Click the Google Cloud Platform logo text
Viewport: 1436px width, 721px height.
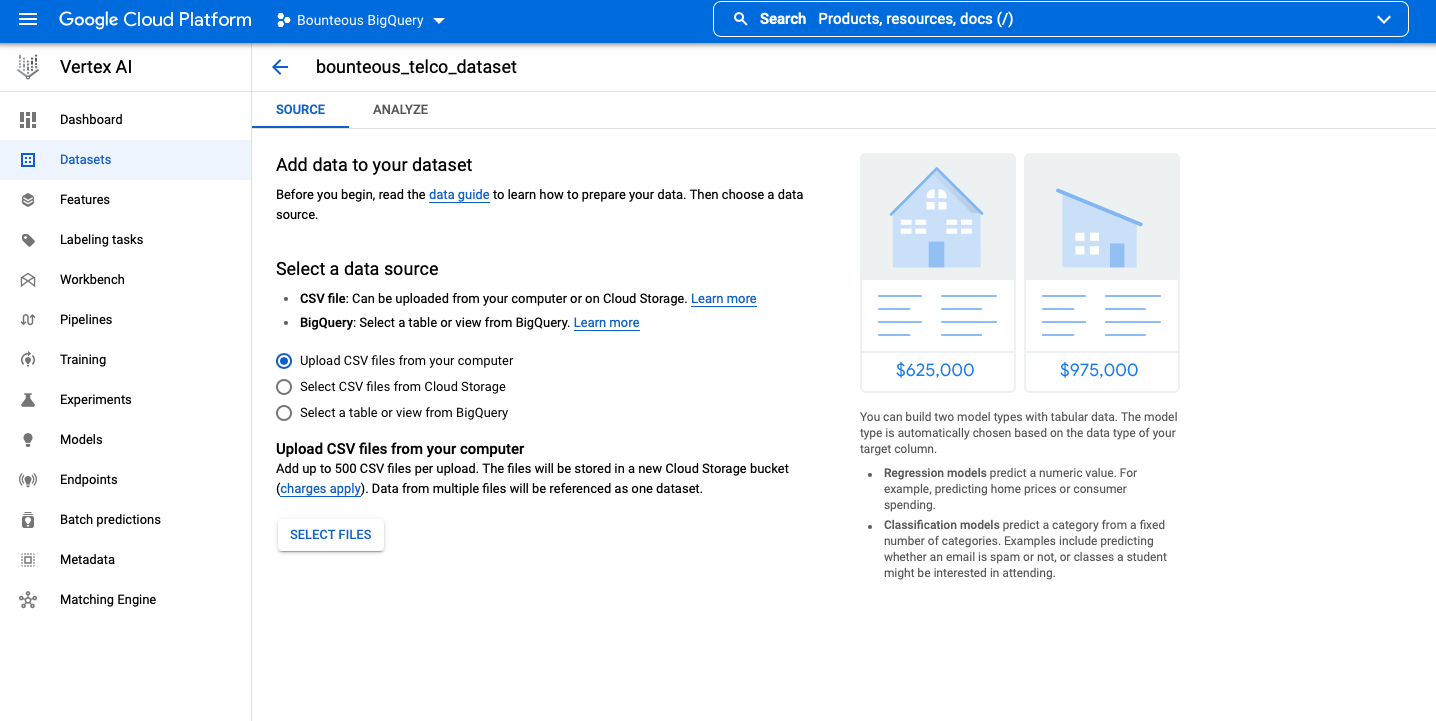pyautogui.click(x=155, y=20)
